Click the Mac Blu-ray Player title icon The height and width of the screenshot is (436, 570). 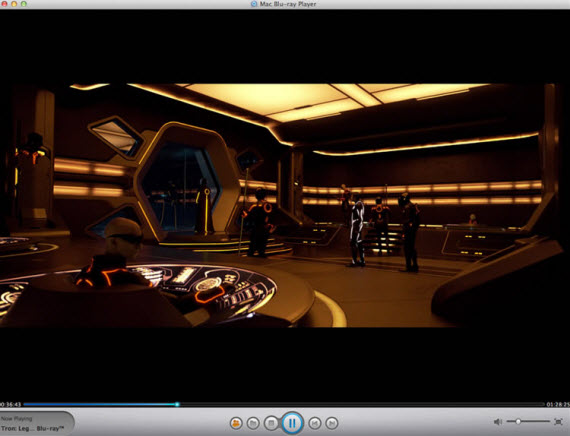254,4
